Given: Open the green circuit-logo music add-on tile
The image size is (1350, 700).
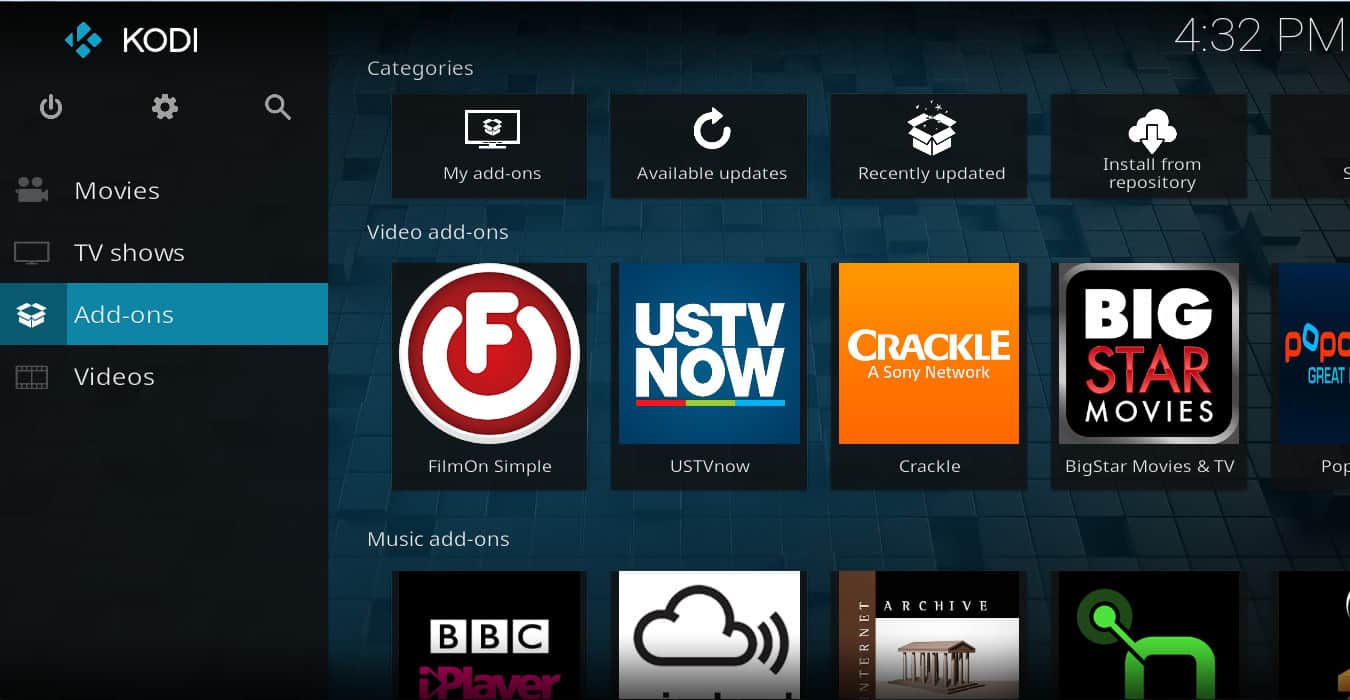Looking at the screenshot, I should coord(1150,635).
